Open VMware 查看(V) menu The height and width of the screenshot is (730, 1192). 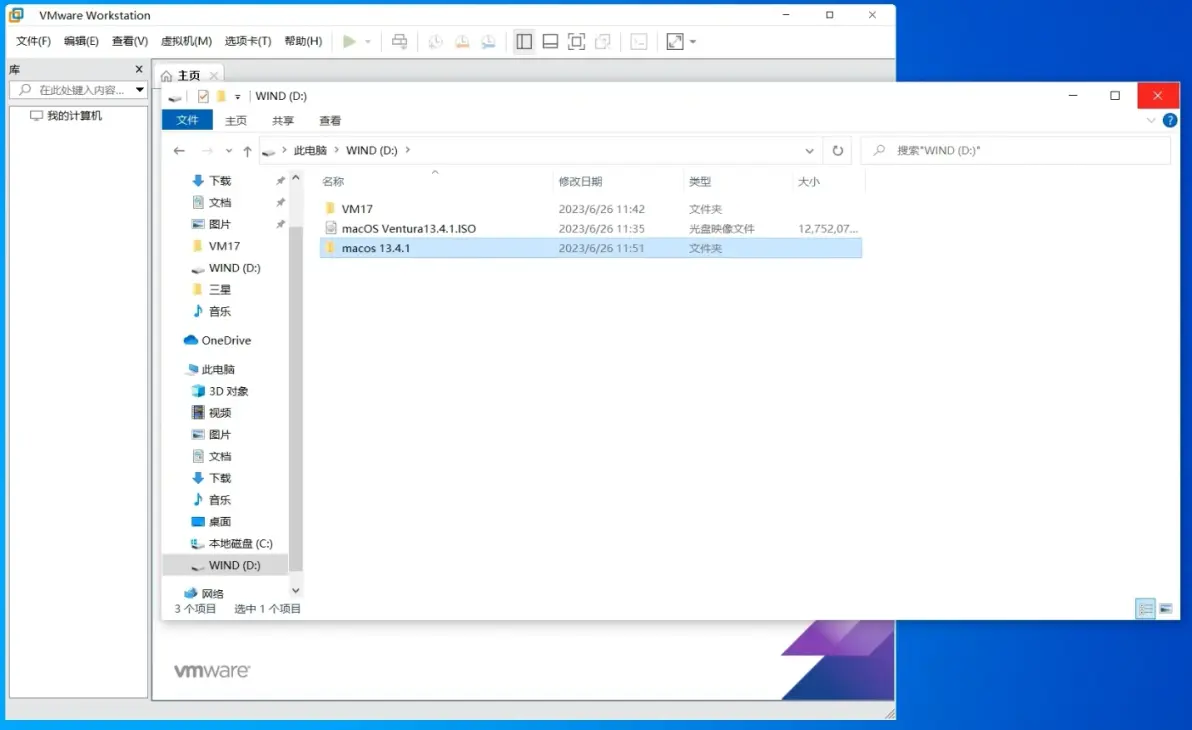[130, 41]
